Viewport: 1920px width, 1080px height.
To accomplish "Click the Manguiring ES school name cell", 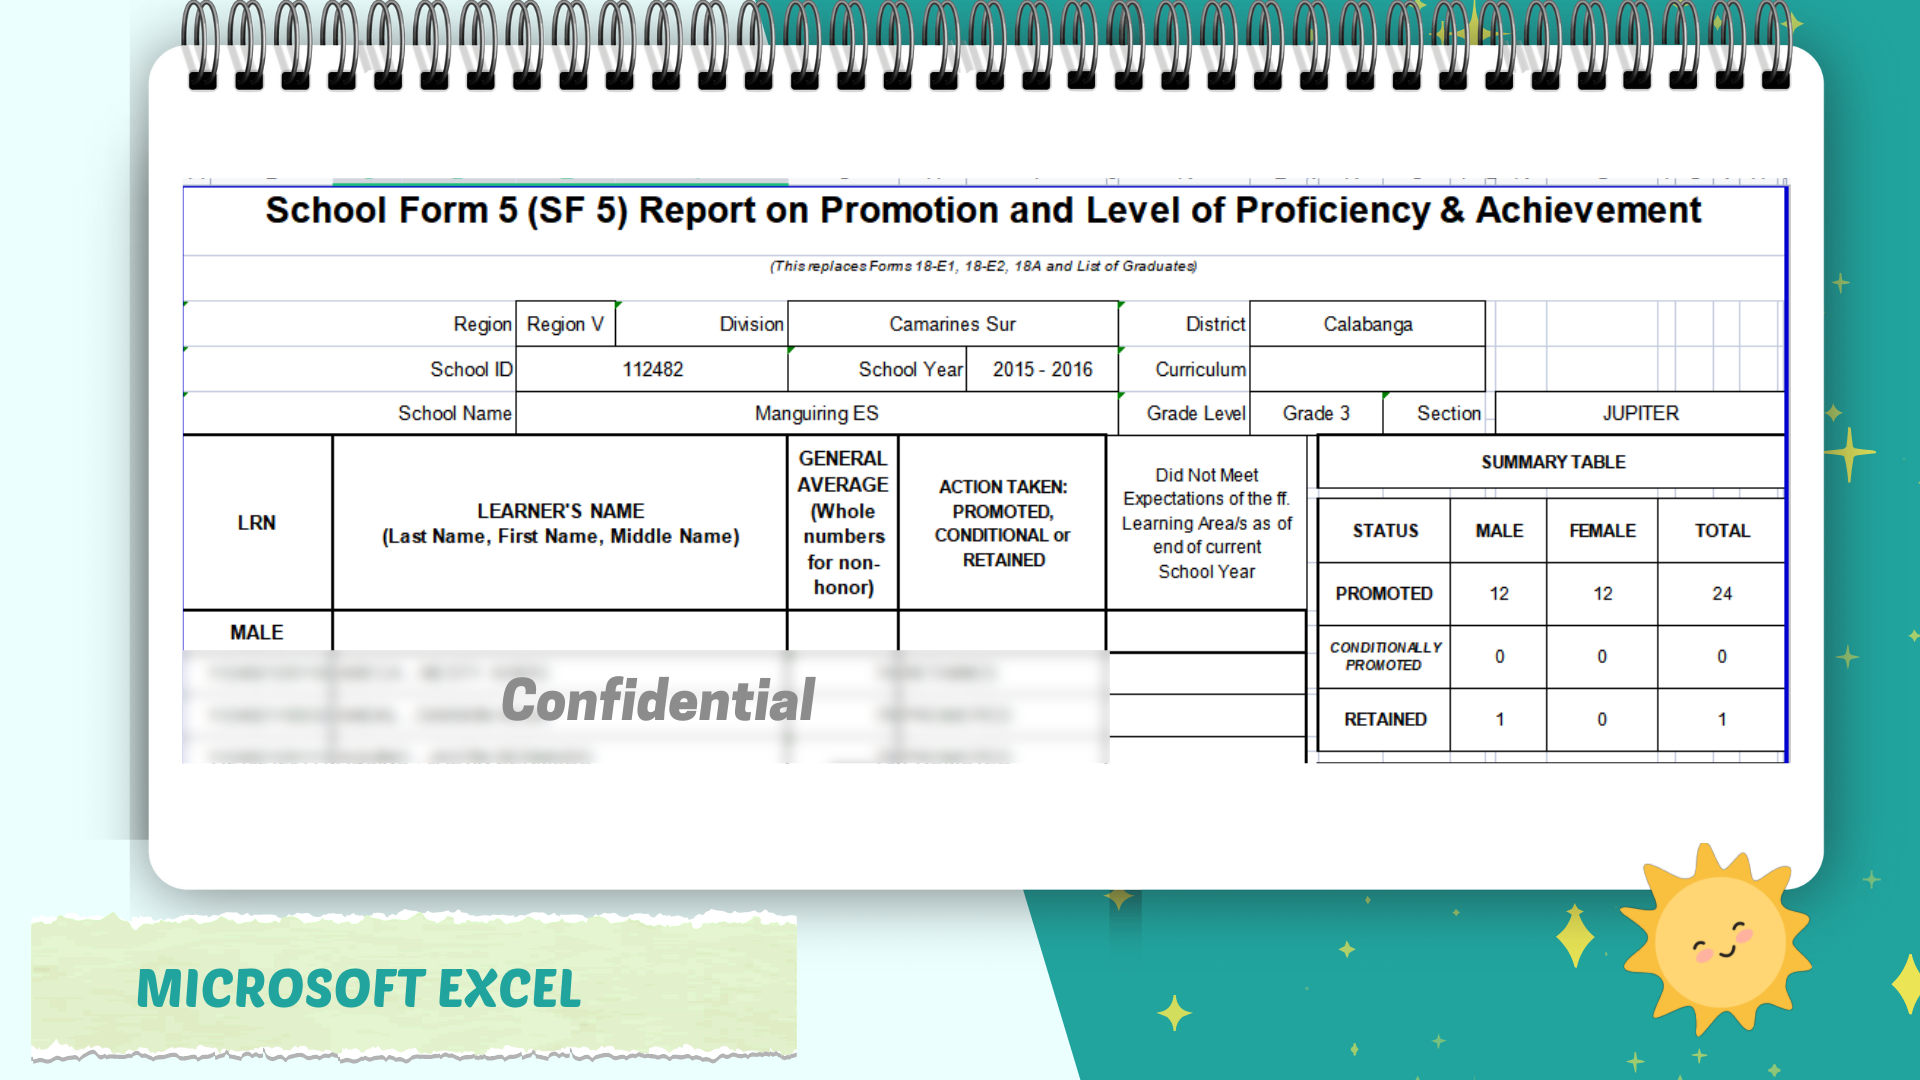I will coord(816,413).
